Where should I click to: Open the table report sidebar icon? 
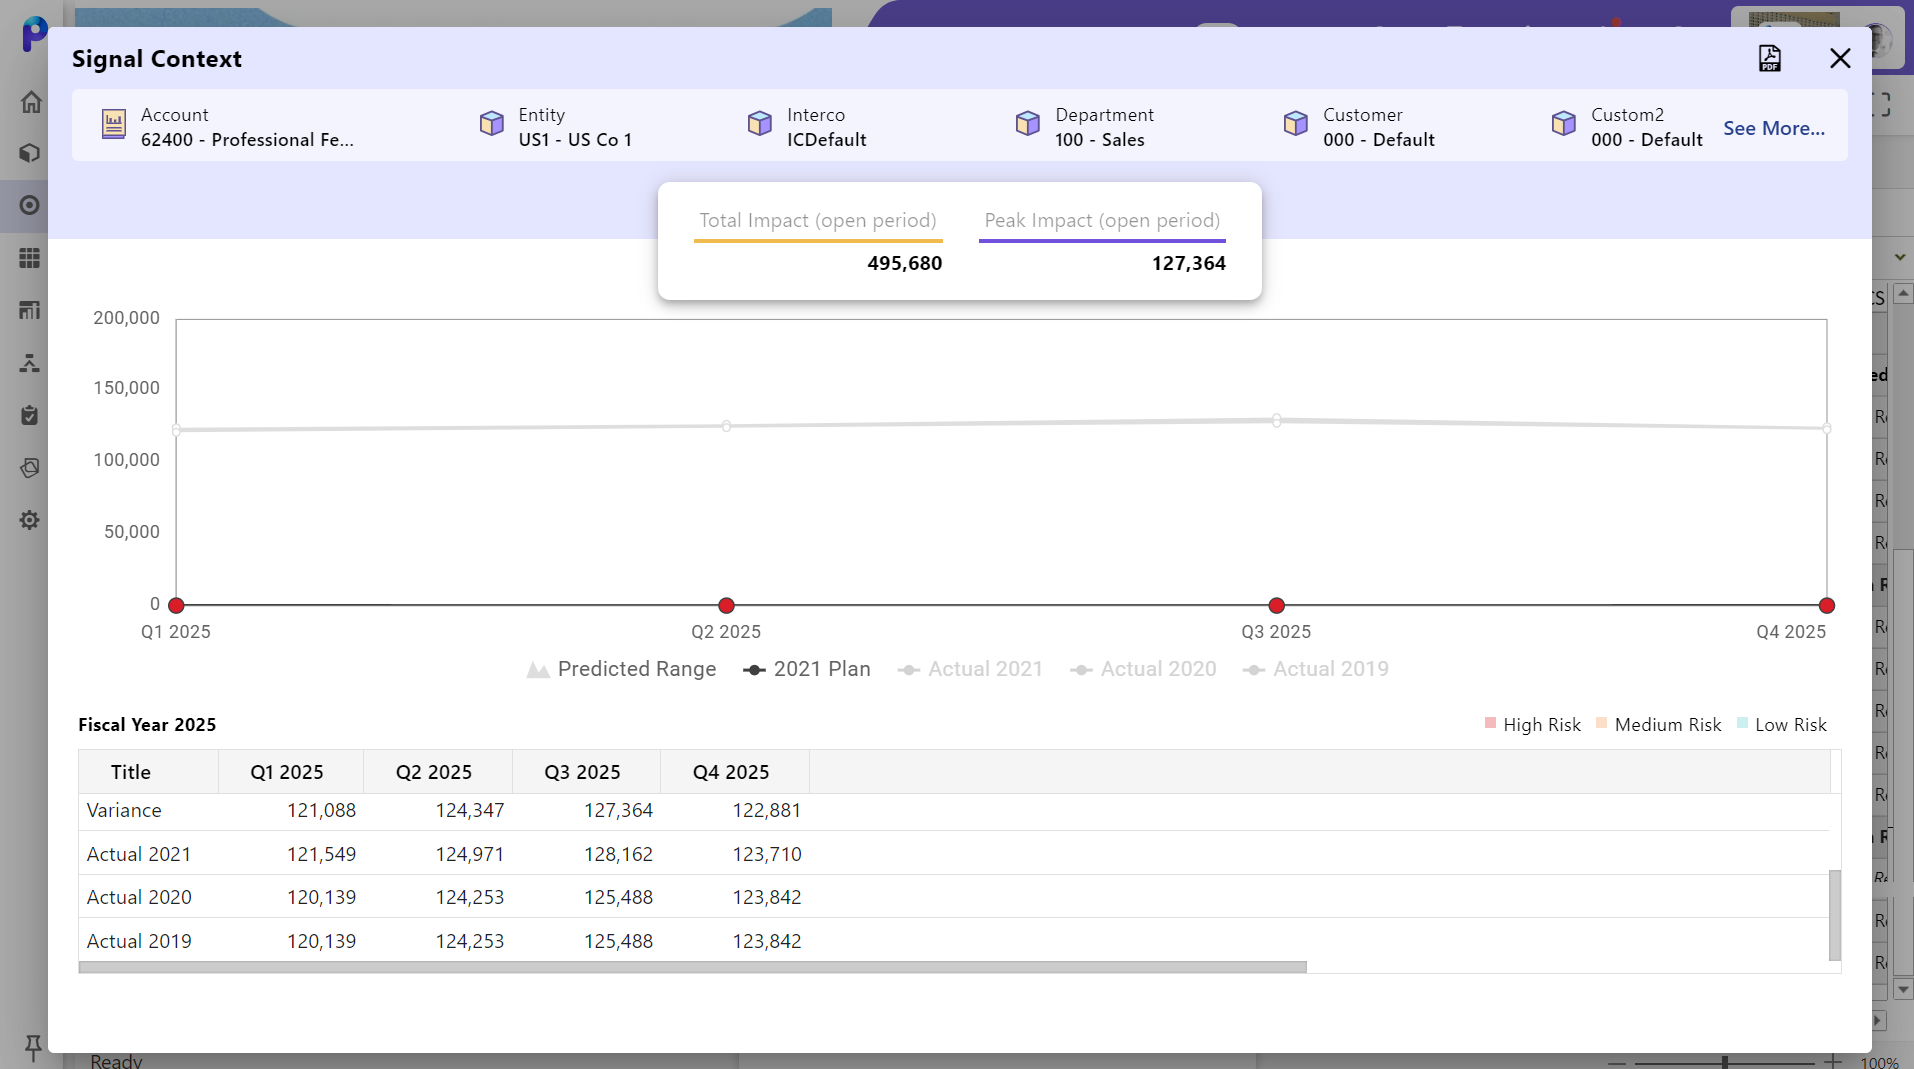click(x=30, y=310)
